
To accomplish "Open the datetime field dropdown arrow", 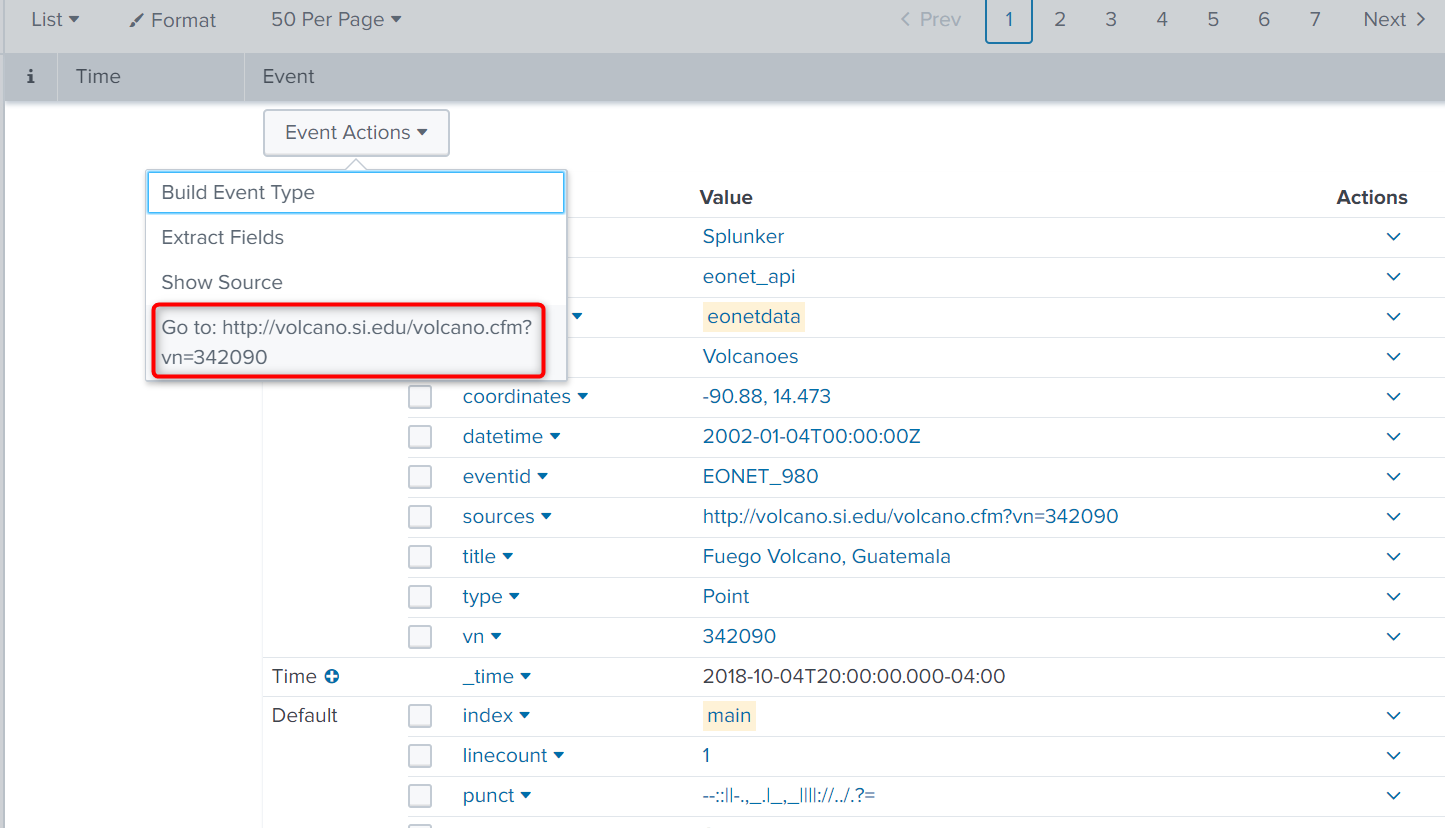I will tap(557, 436).
